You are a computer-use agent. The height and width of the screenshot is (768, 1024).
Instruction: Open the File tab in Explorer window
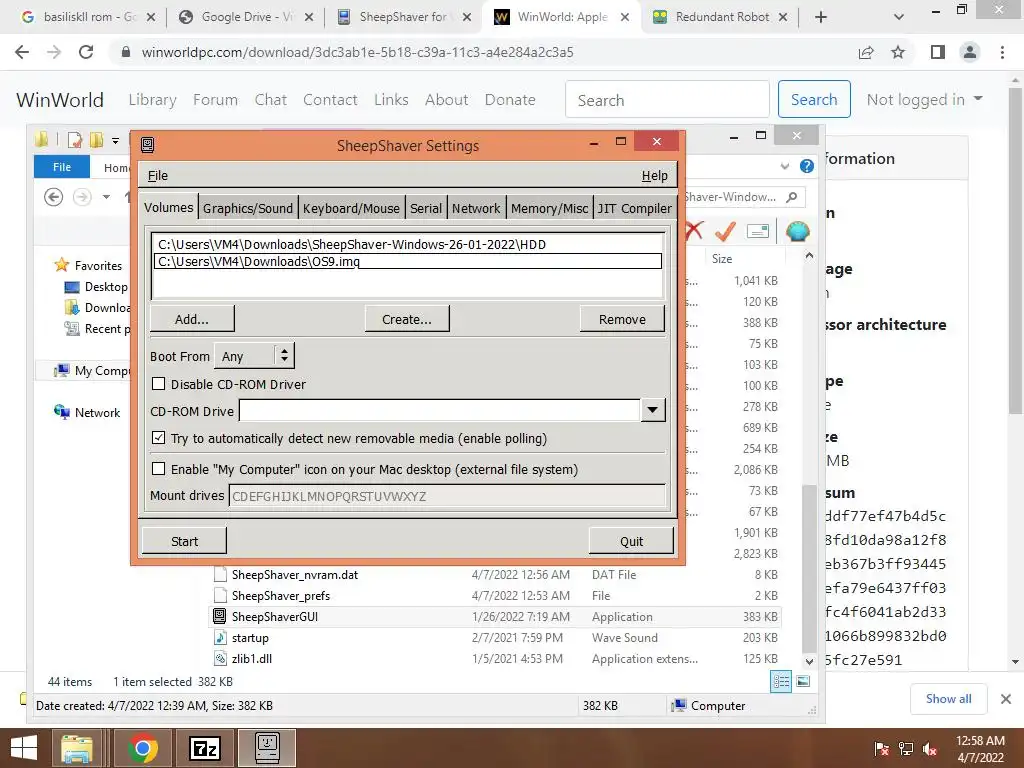61,167
